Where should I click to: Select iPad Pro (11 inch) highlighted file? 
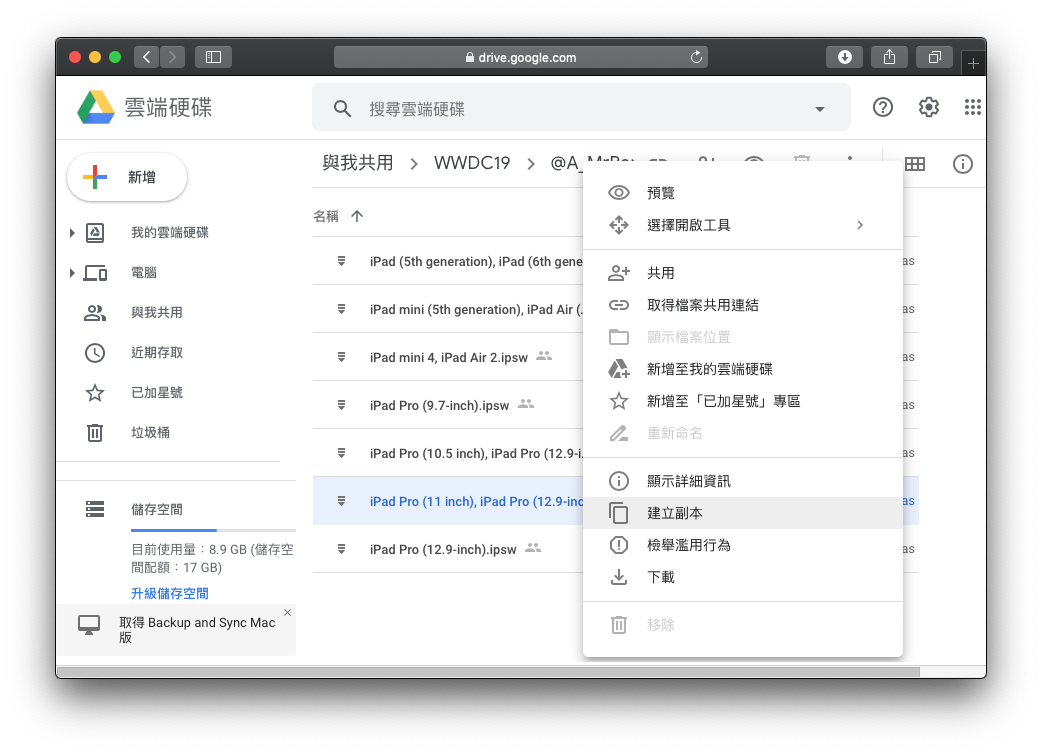coord(448,501)
